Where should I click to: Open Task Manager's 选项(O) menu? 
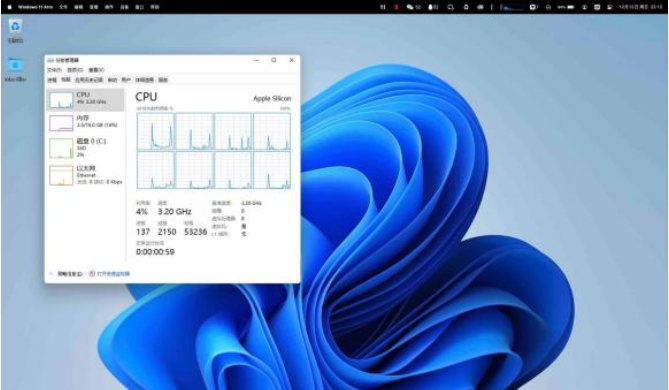point(75,70)
